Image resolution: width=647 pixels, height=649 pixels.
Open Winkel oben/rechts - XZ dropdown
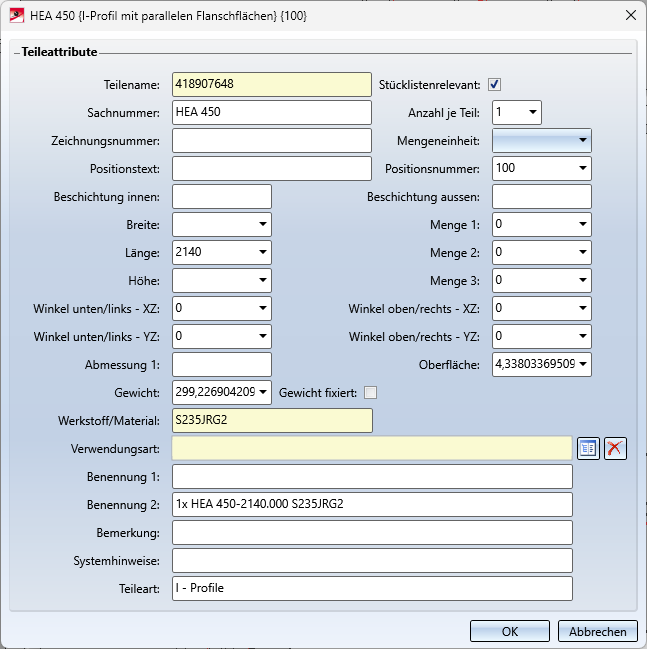coord(583,308)
